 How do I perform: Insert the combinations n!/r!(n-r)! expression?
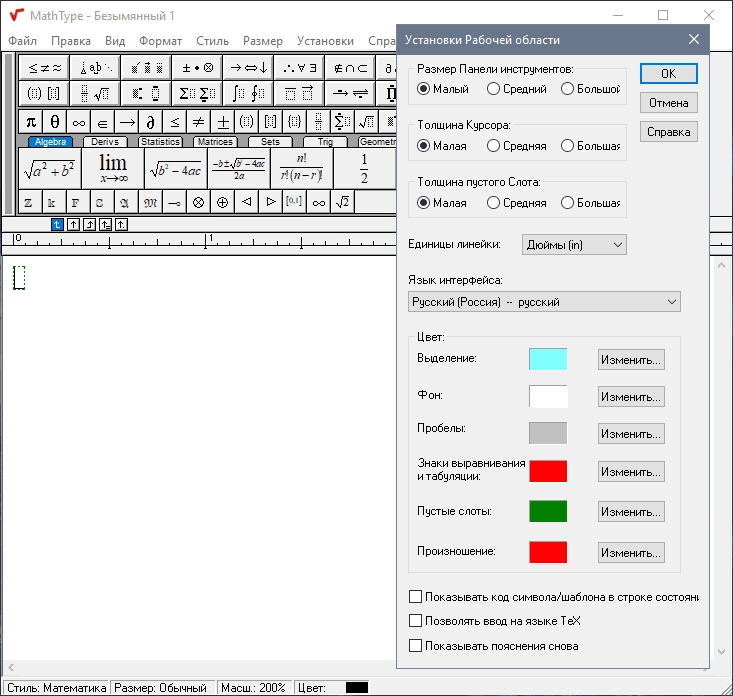point(302,169)
